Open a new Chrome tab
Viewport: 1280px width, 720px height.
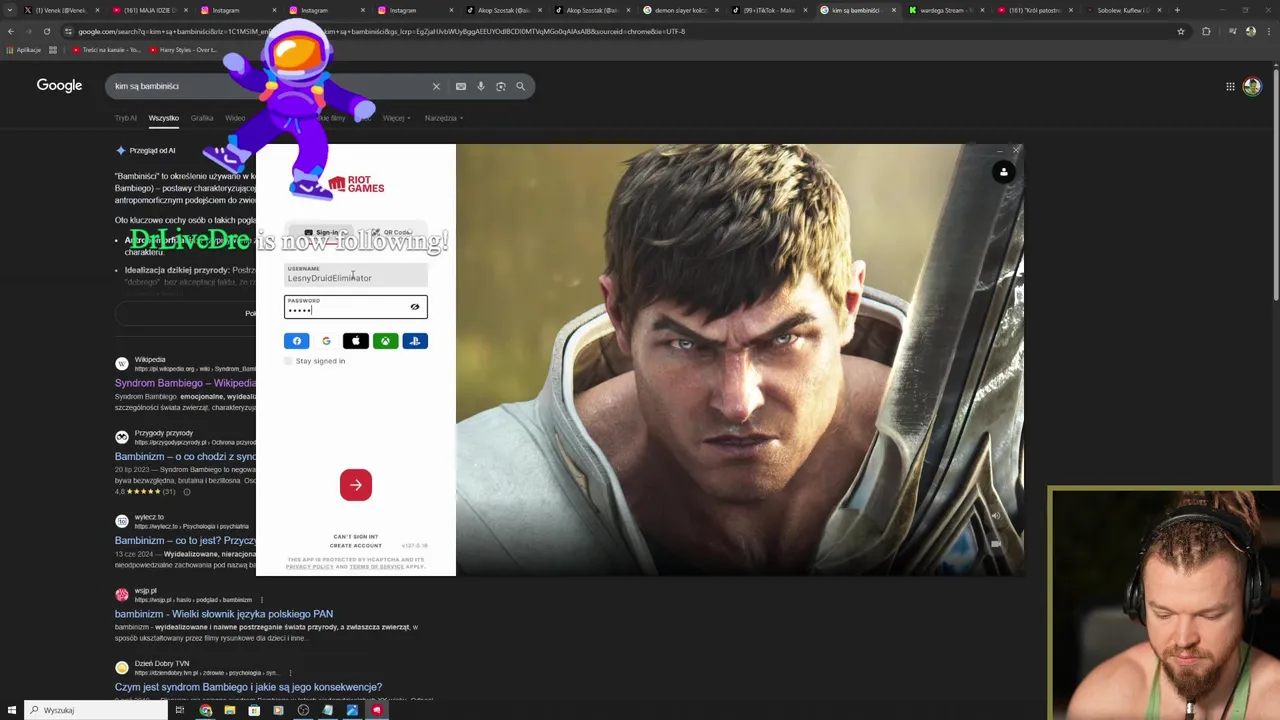pos(1177,10)
